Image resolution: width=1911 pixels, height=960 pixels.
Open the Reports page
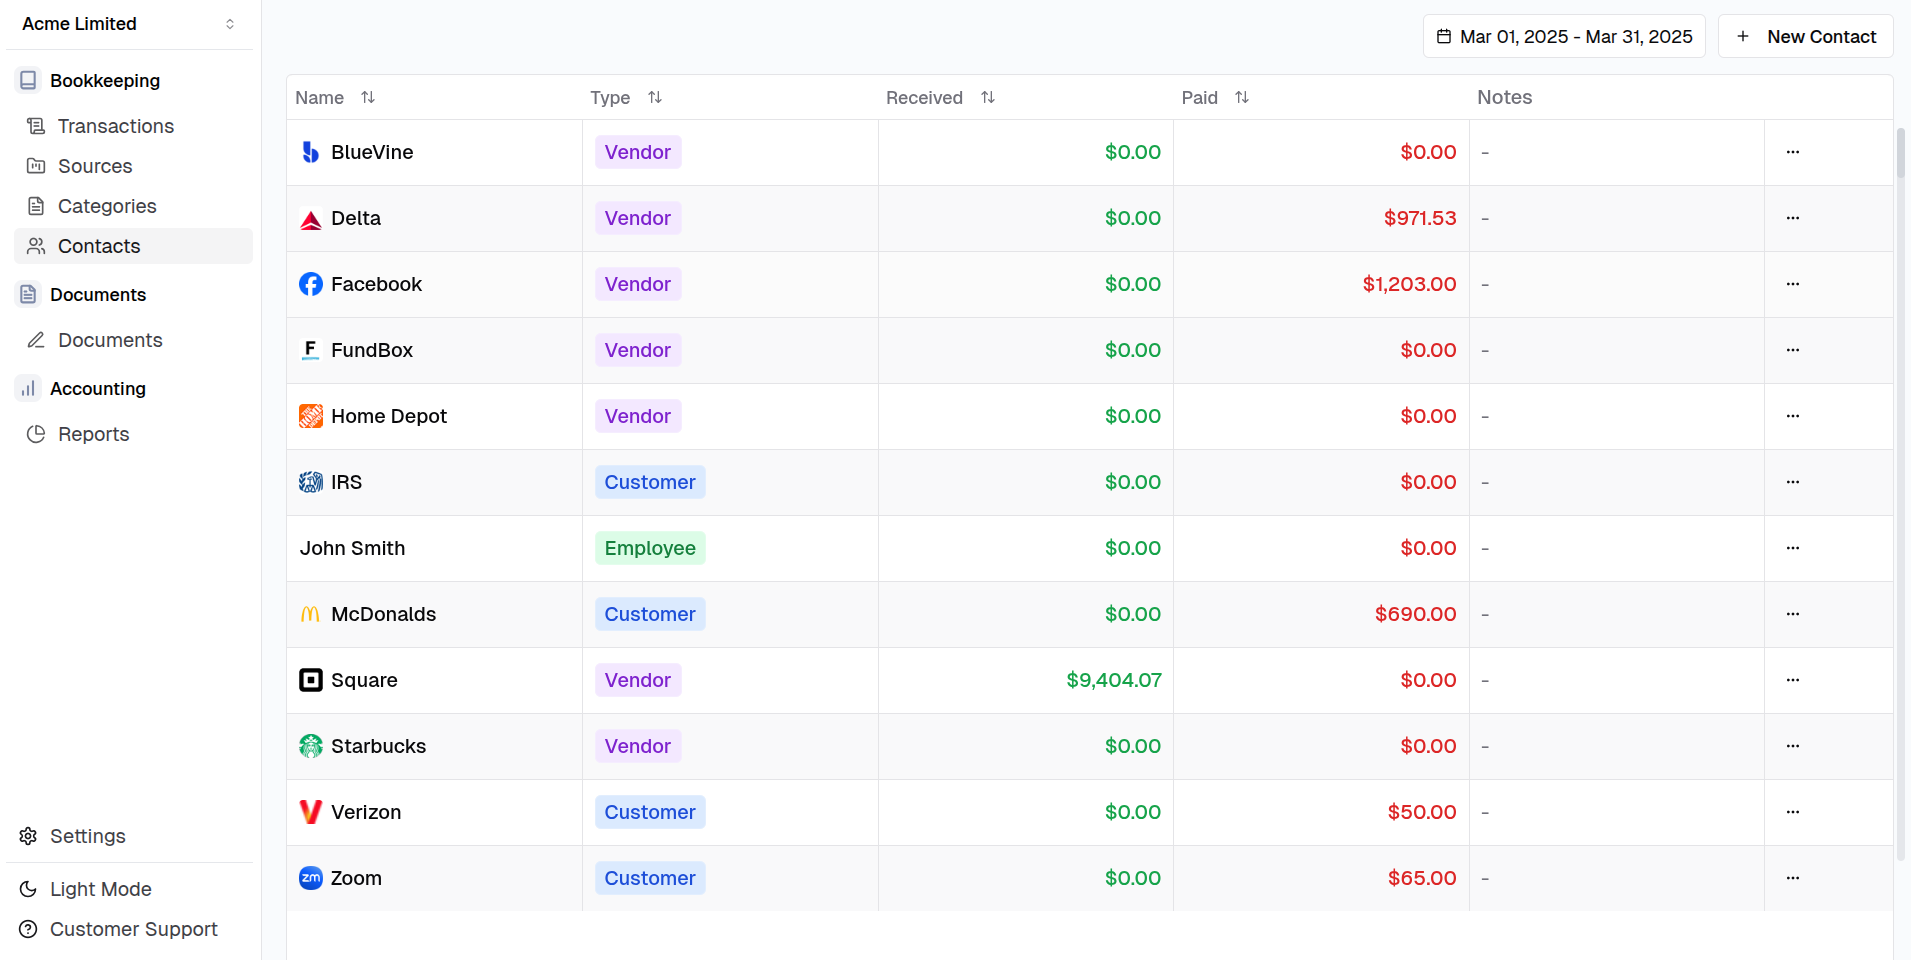[133, 434]
